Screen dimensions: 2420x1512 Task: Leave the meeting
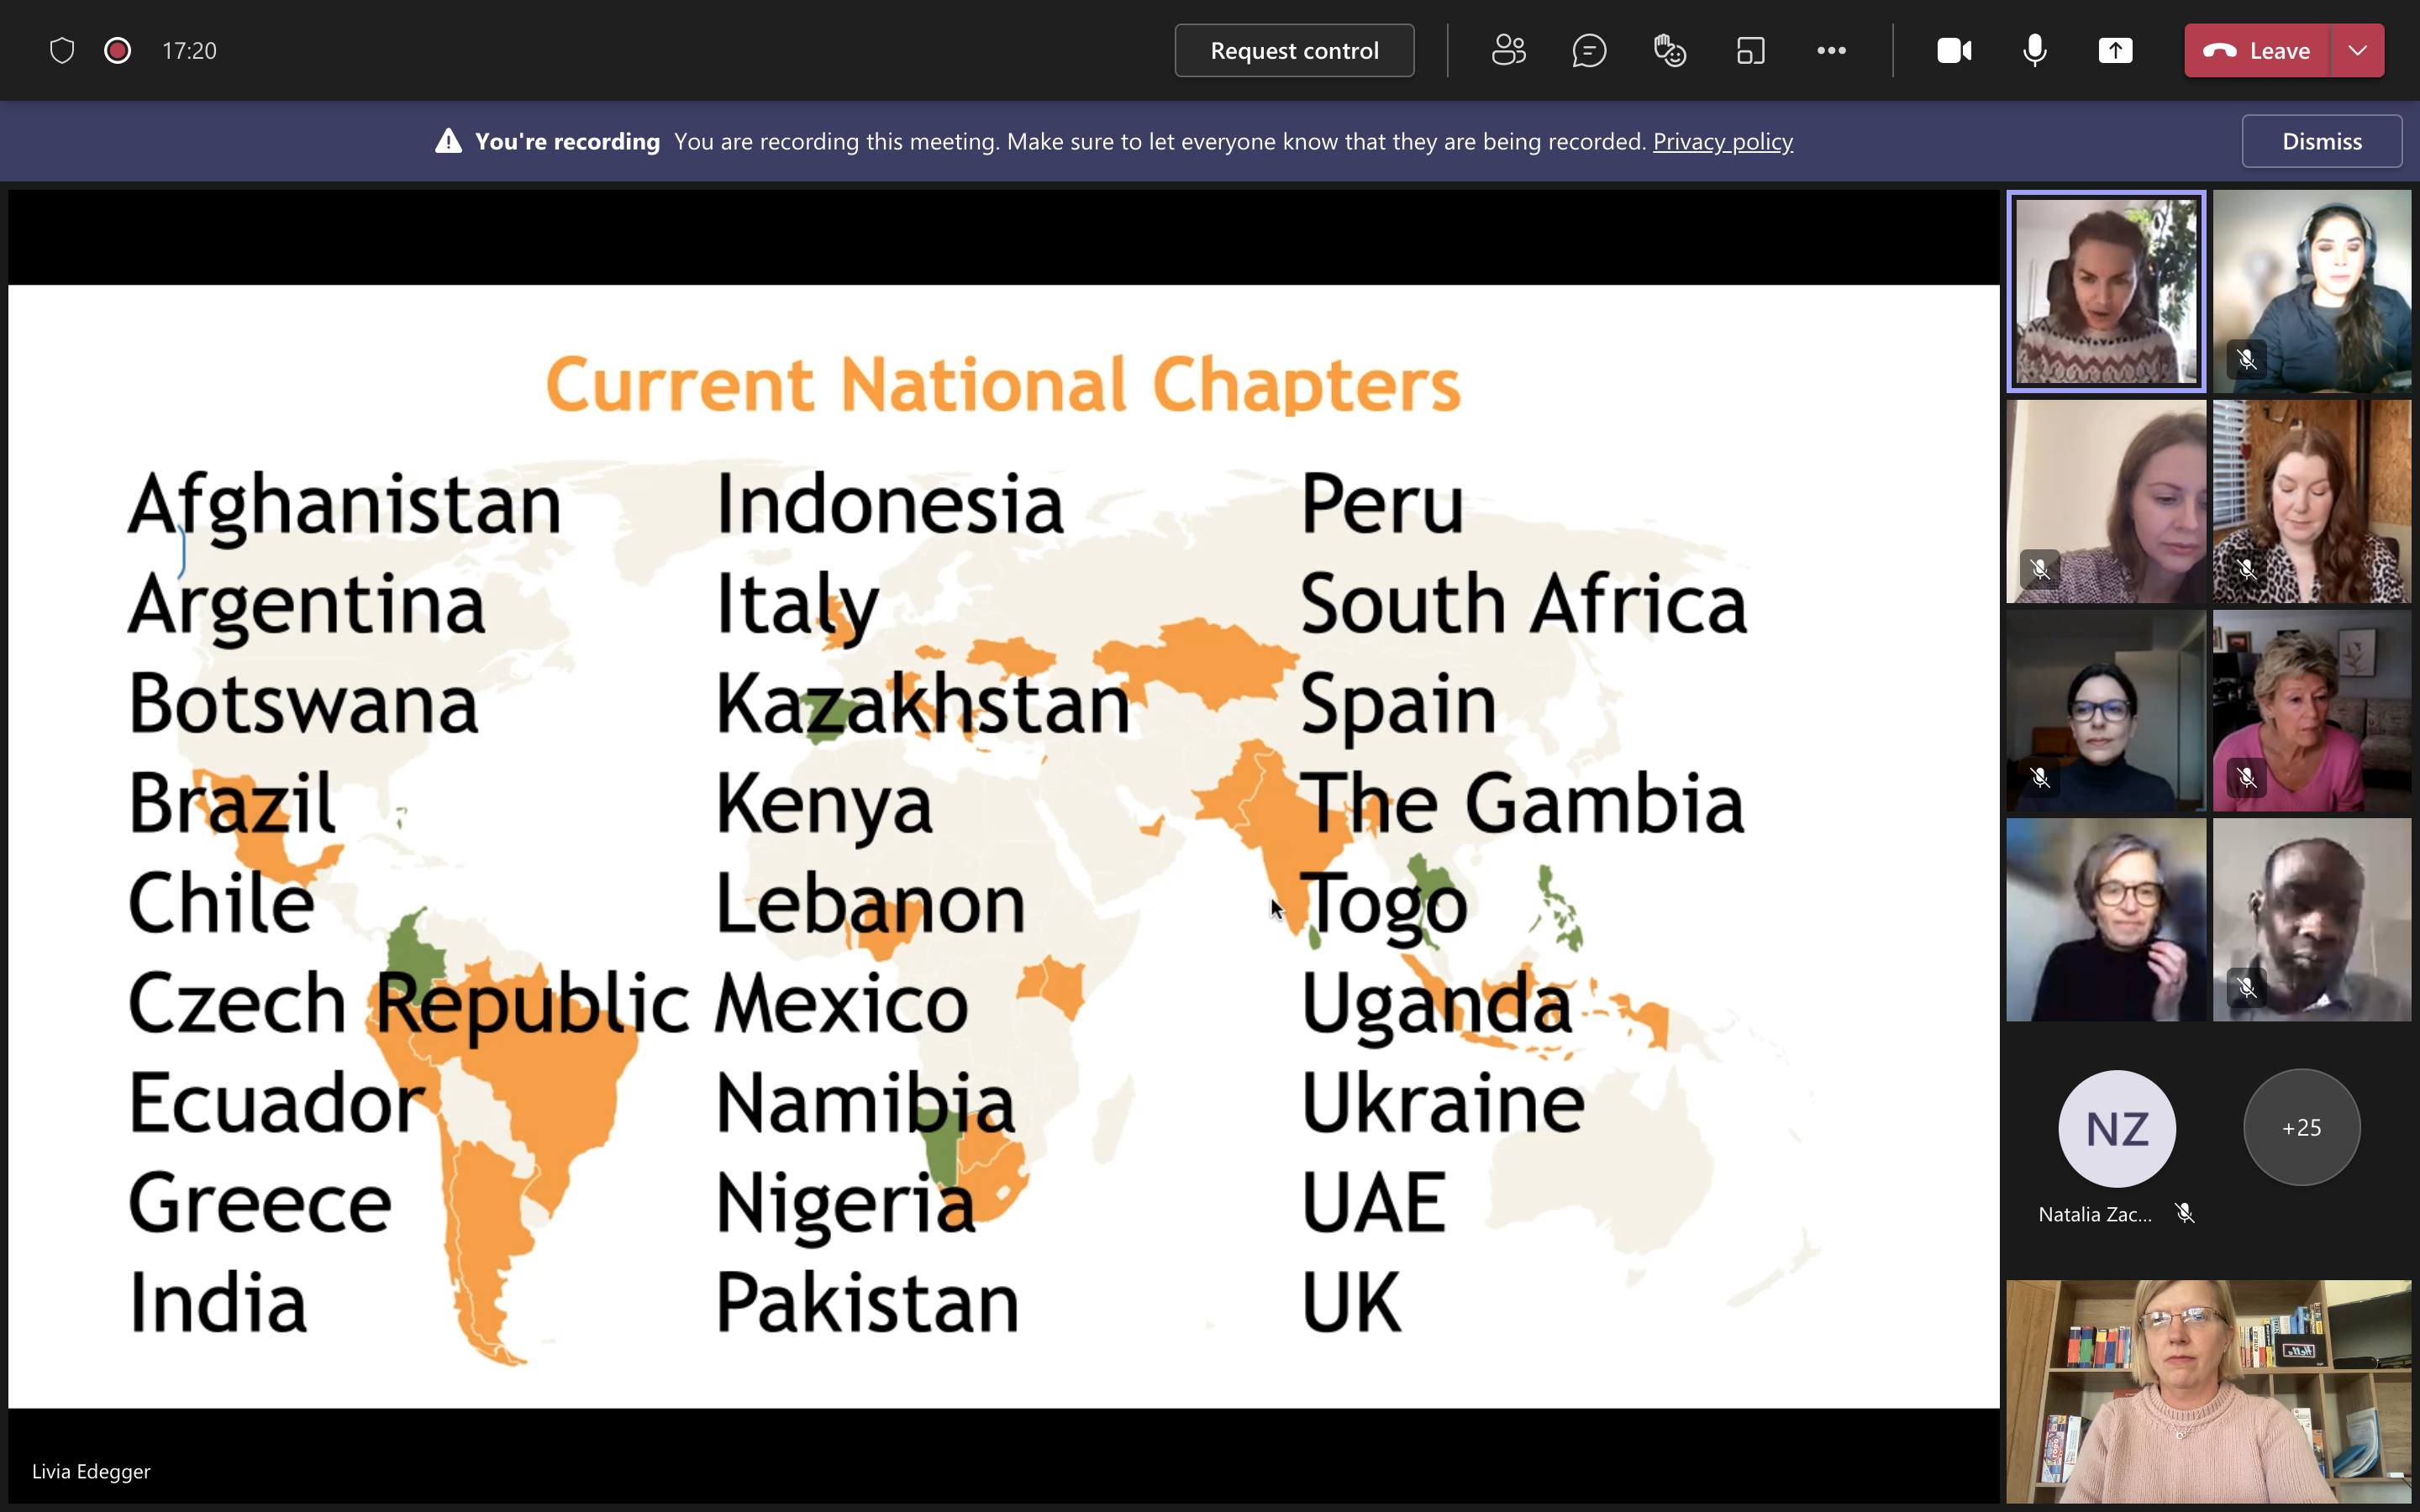click(x=2257, y=50)
